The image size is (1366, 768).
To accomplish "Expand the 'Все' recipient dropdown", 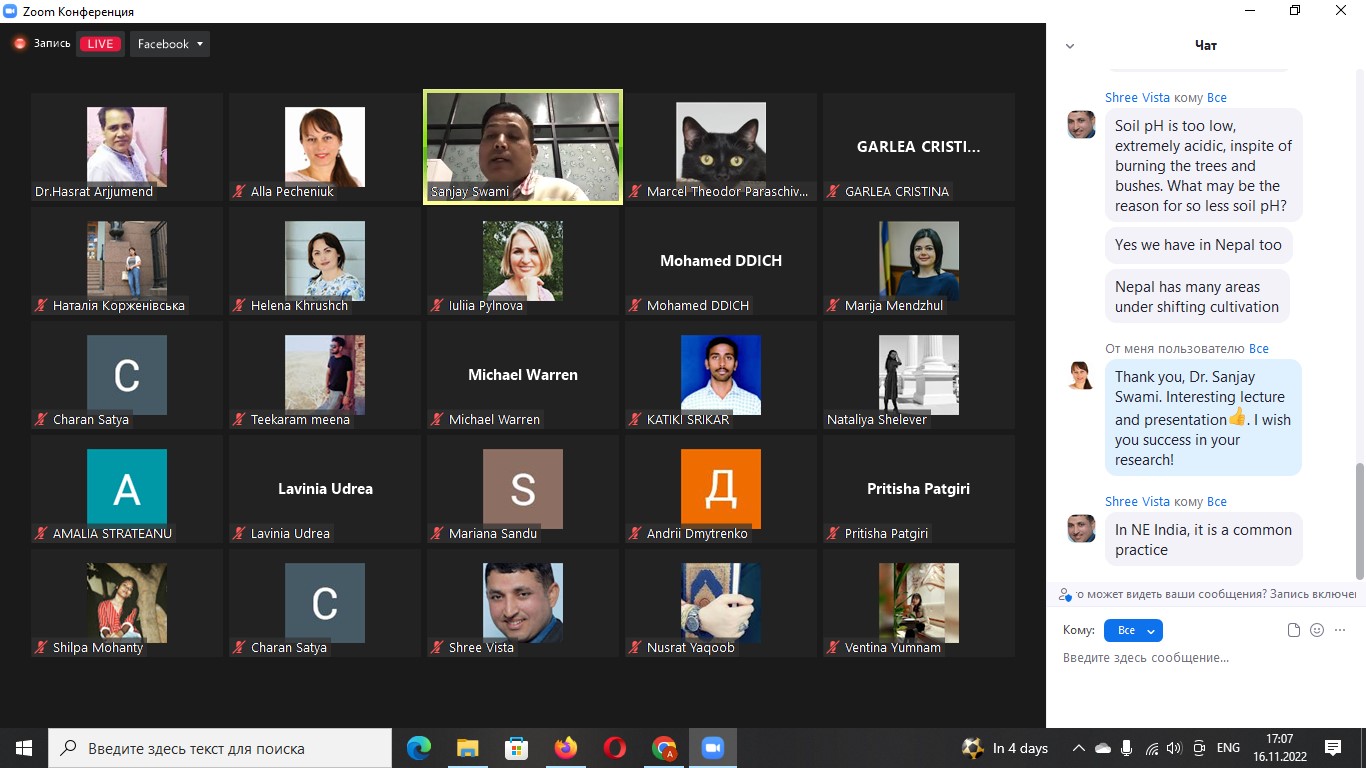I will (x=1133, y=630).
